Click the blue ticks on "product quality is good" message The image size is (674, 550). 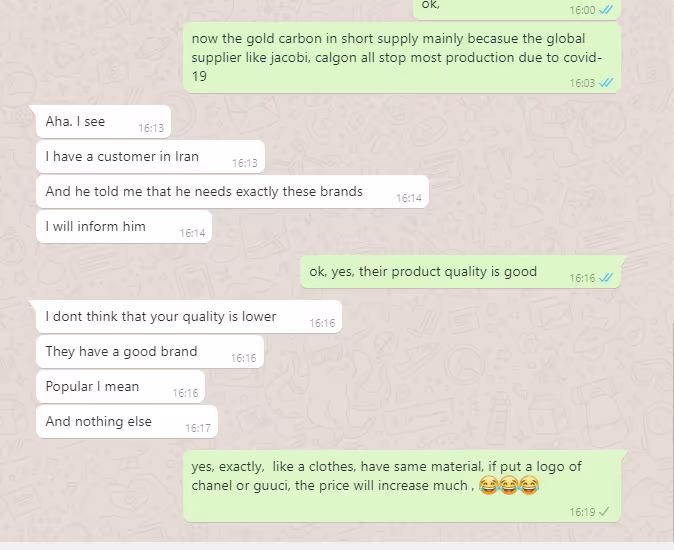606,278
